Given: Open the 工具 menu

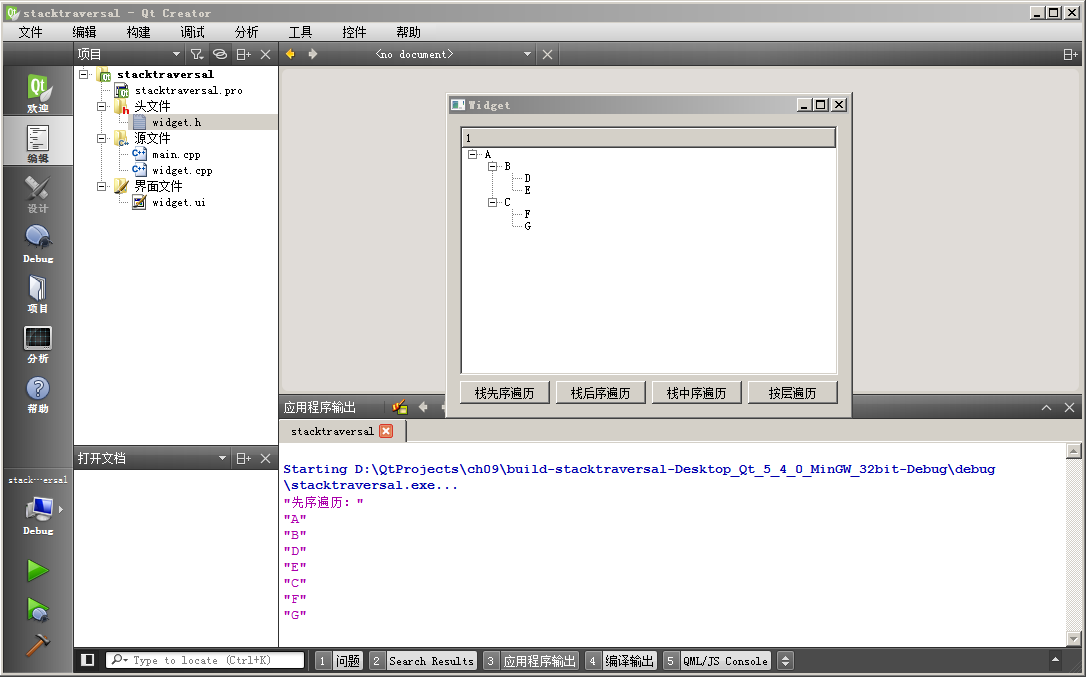Looking at the screenshot, I should coord(300,31).
